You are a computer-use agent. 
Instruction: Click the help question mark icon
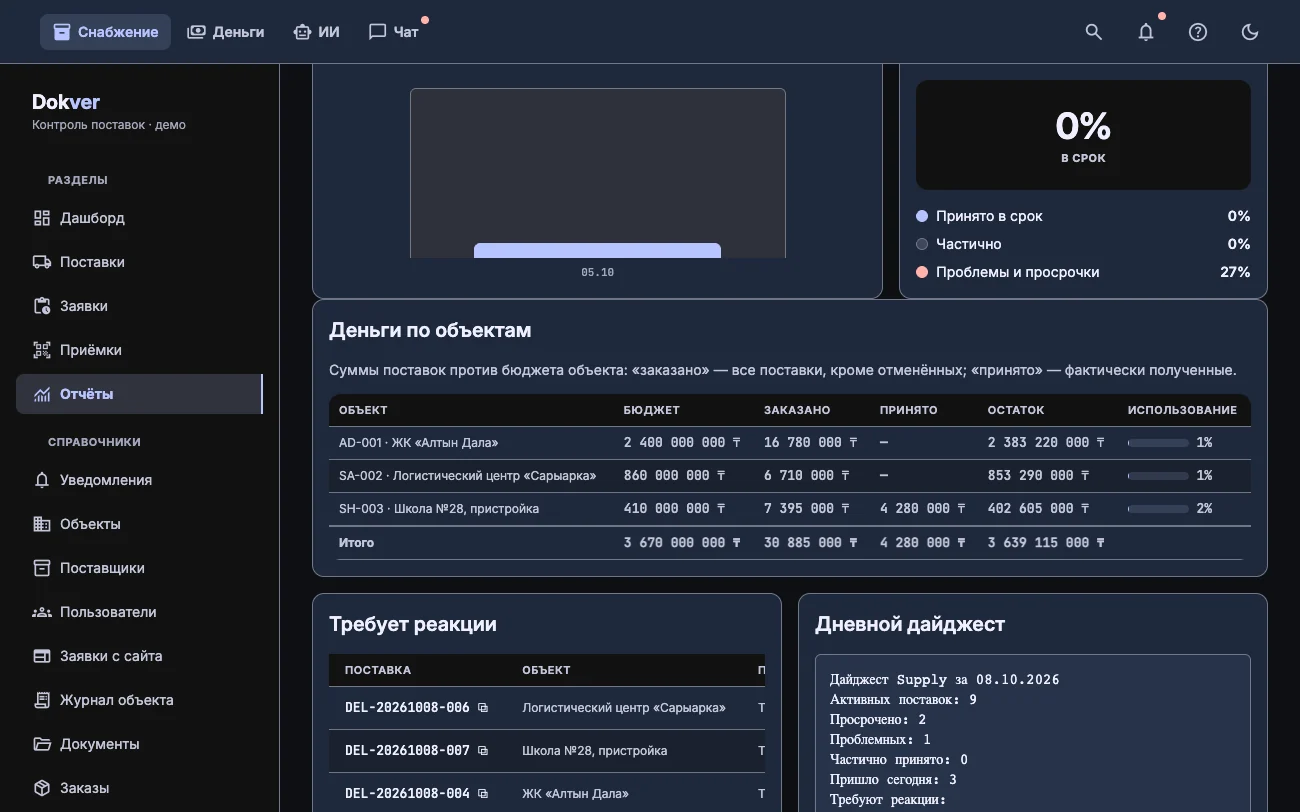point(1198,32)
